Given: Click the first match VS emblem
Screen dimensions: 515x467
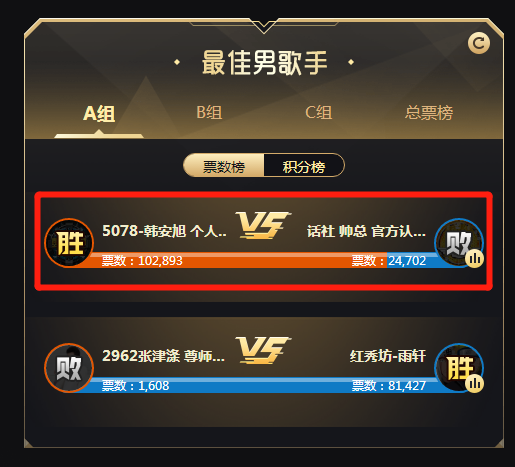Looking at the screenshot, I should coord(263,225).
